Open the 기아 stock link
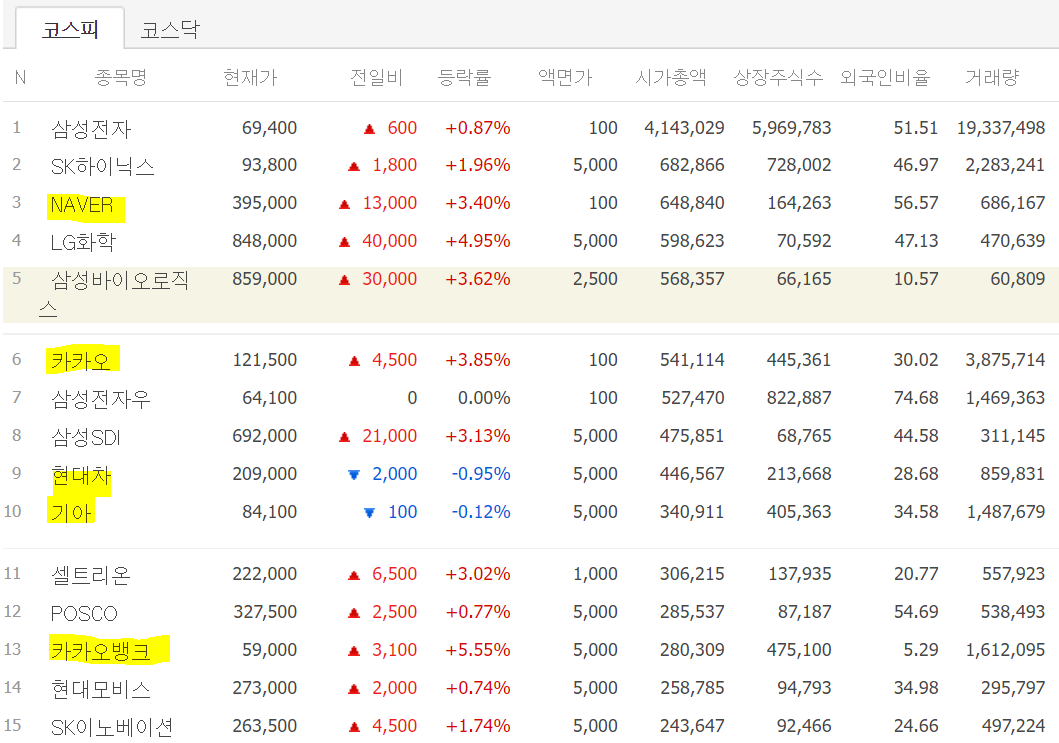 71,513
